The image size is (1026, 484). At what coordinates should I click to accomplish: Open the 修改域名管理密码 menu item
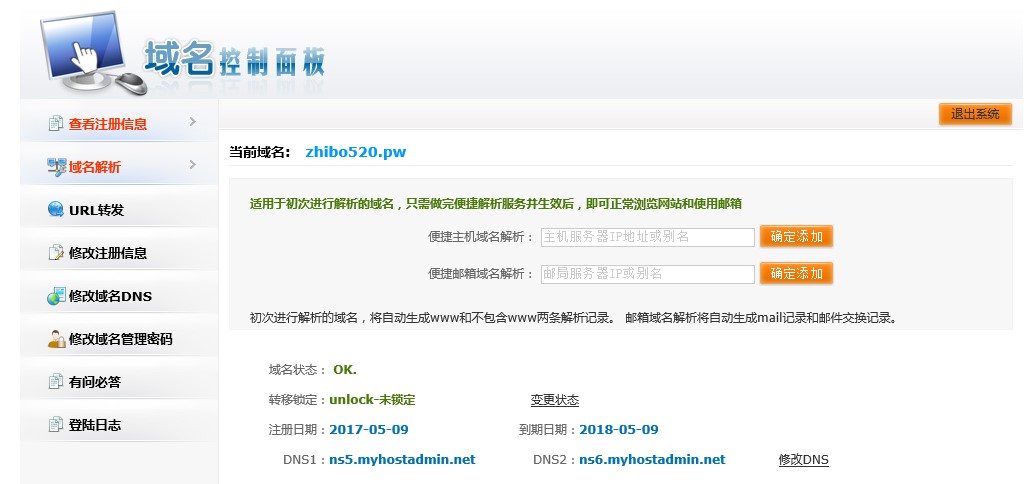point(120,339)
